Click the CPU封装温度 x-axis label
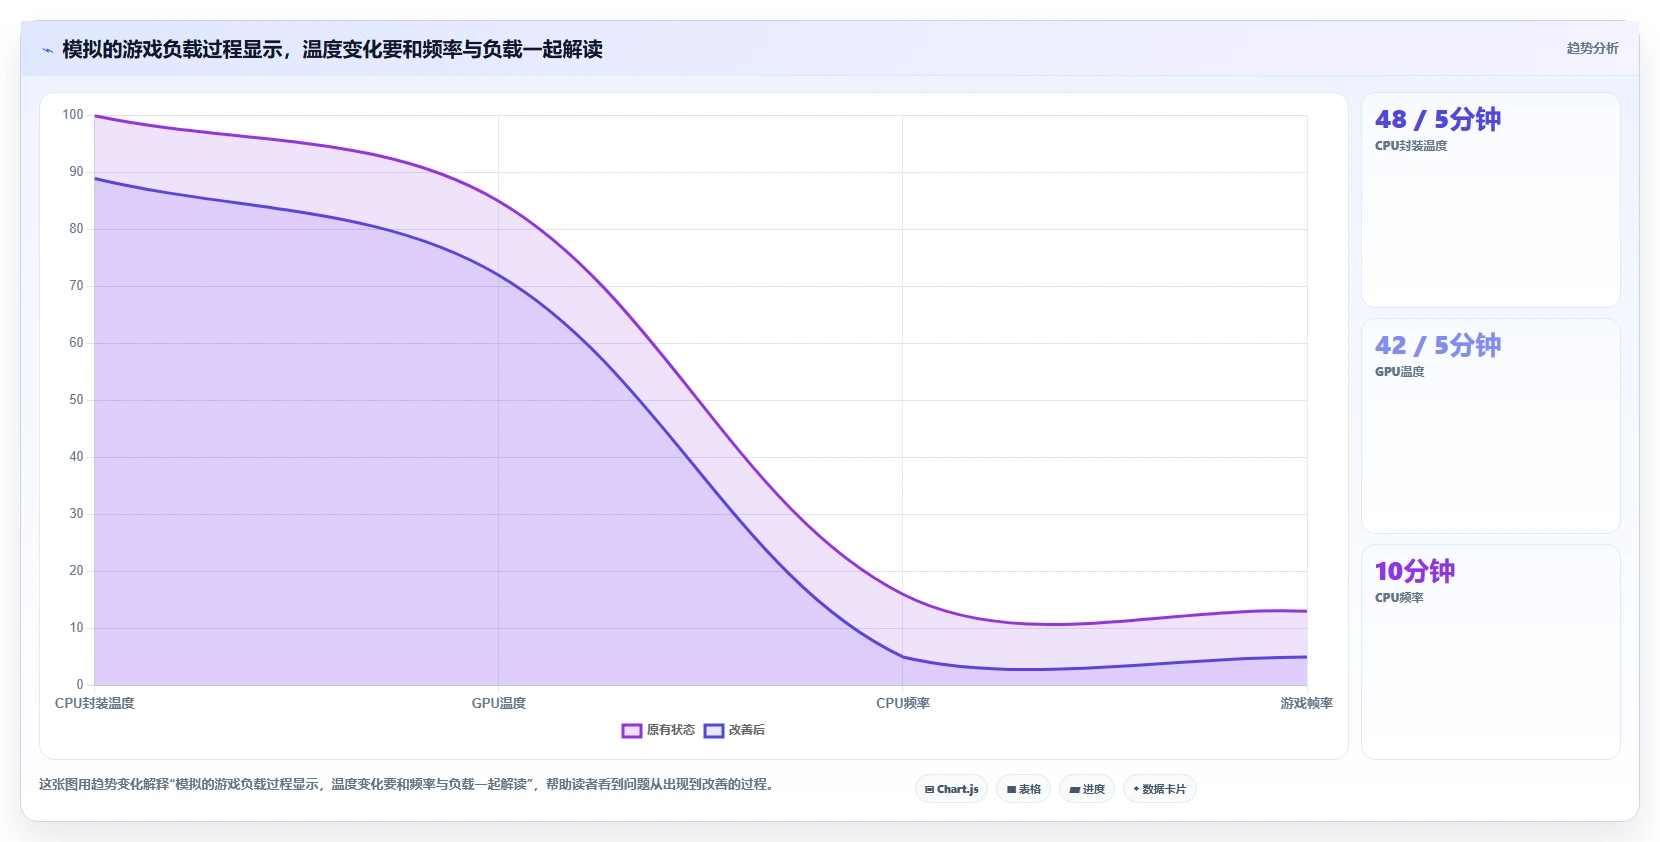This screenshot has height=842, width=1660. pyautogui.click(x=94, y=703)
